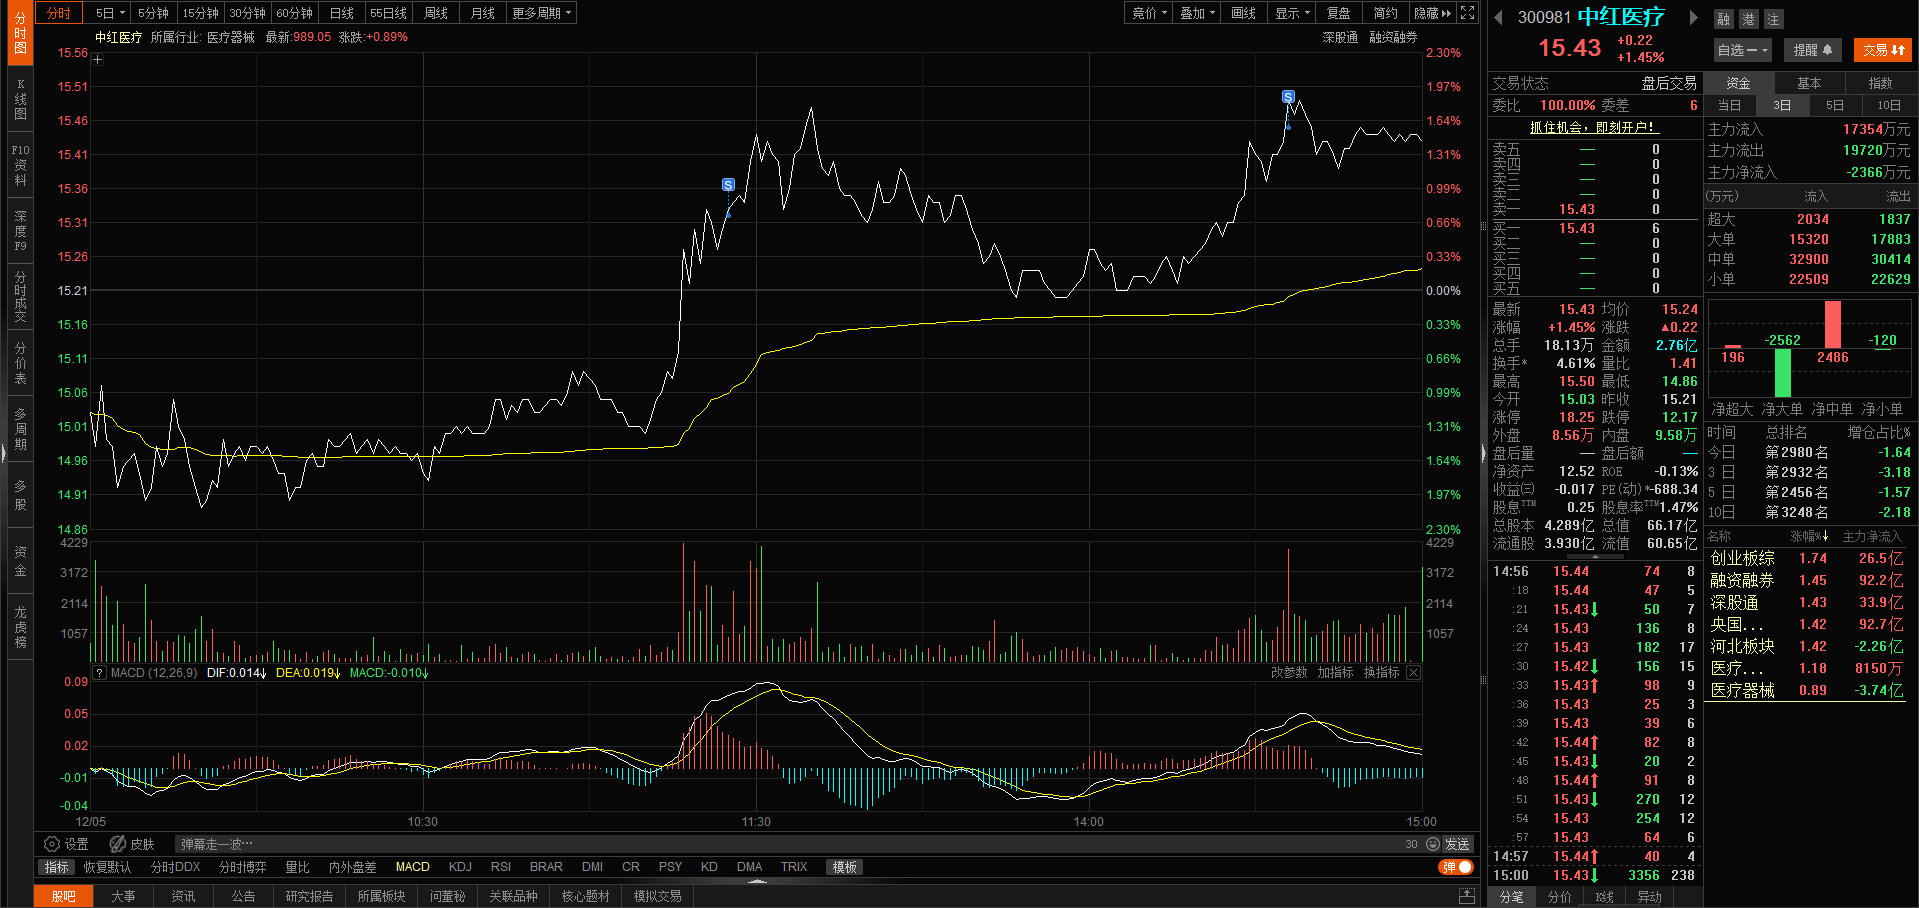The image size is (1919, 908).
Task: Switch to the 指数 tab
Action: 1881,83
